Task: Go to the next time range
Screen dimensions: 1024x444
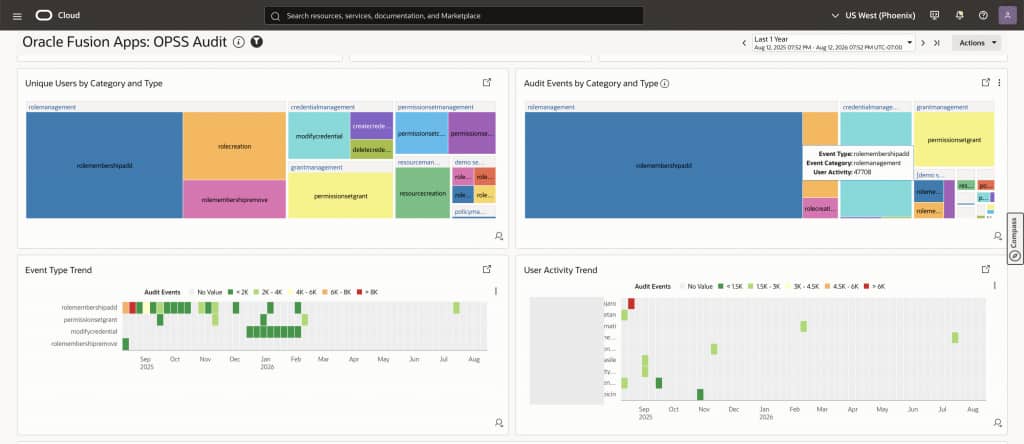Action: click(x=923, y=43)
